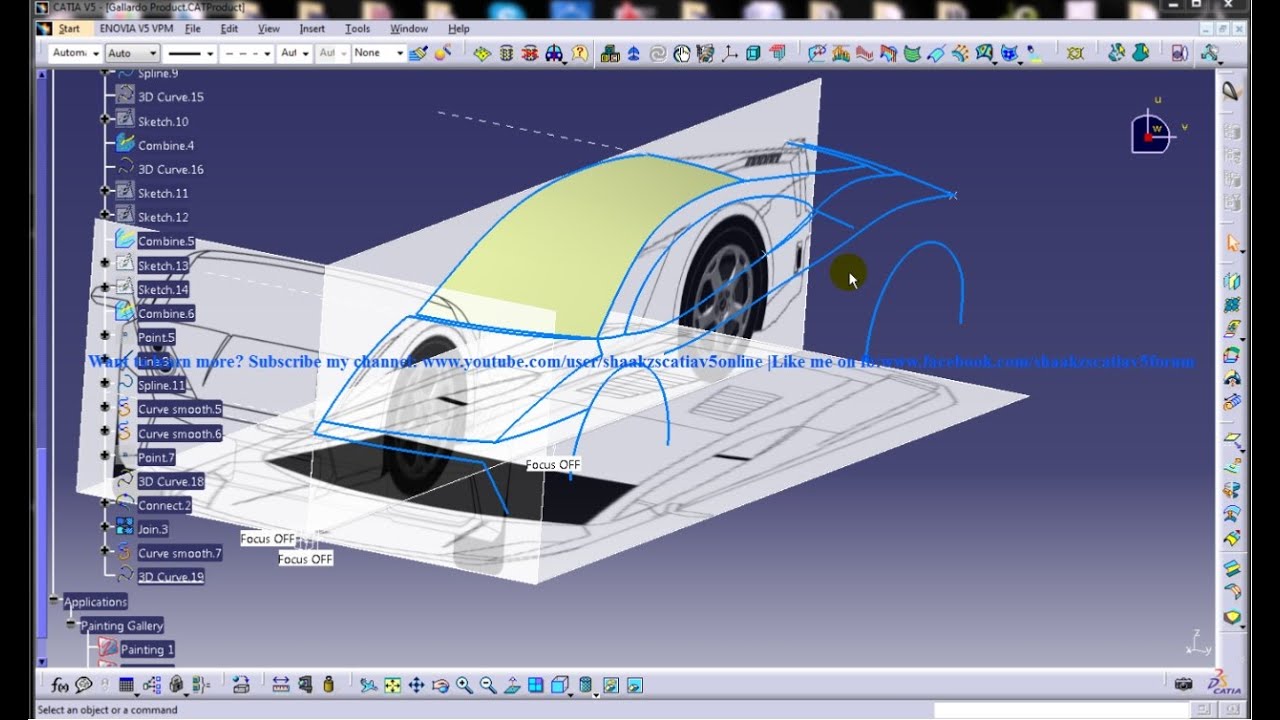Click the Painter brush icon in graphic properties
Viewport: 1280px width, 720px height.
tap(418, 53)
